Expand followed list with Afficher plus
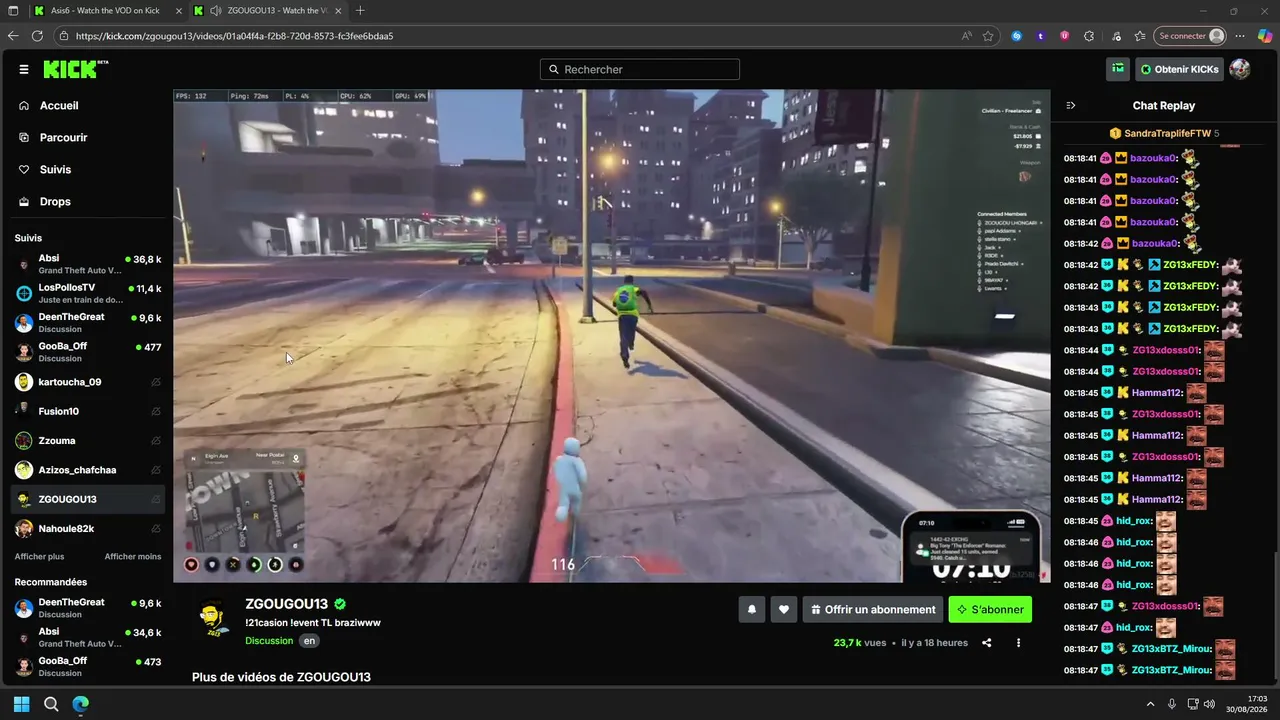The height and width of the screenshot is (720, 1280). tap(39, 556)
